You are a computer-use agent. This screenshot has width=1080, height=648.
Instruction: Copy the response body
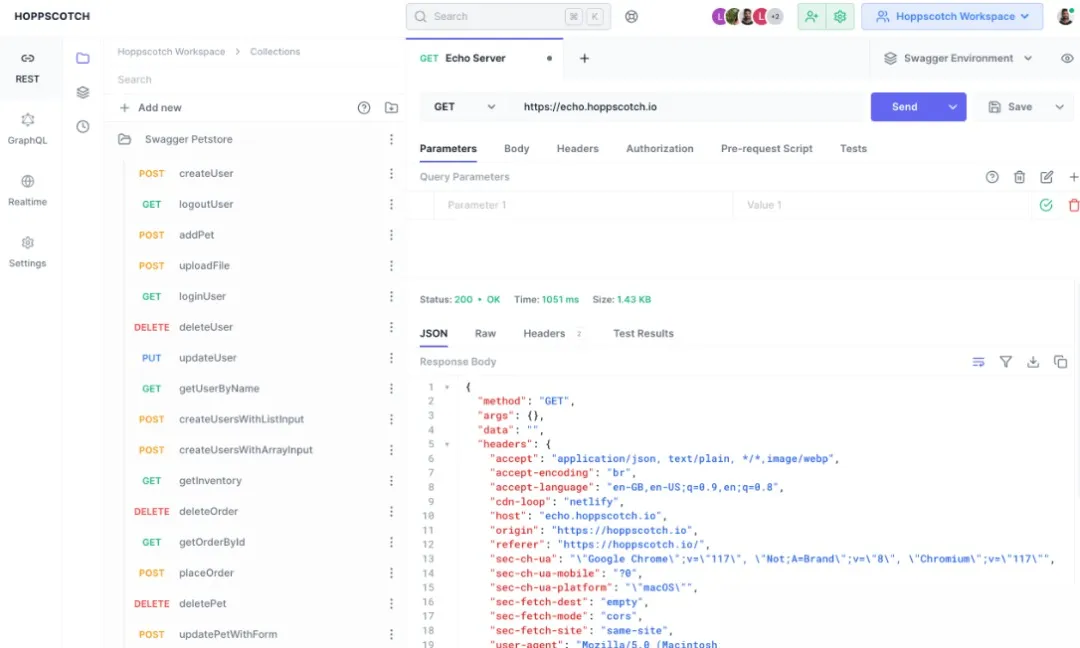point(1060,362)
